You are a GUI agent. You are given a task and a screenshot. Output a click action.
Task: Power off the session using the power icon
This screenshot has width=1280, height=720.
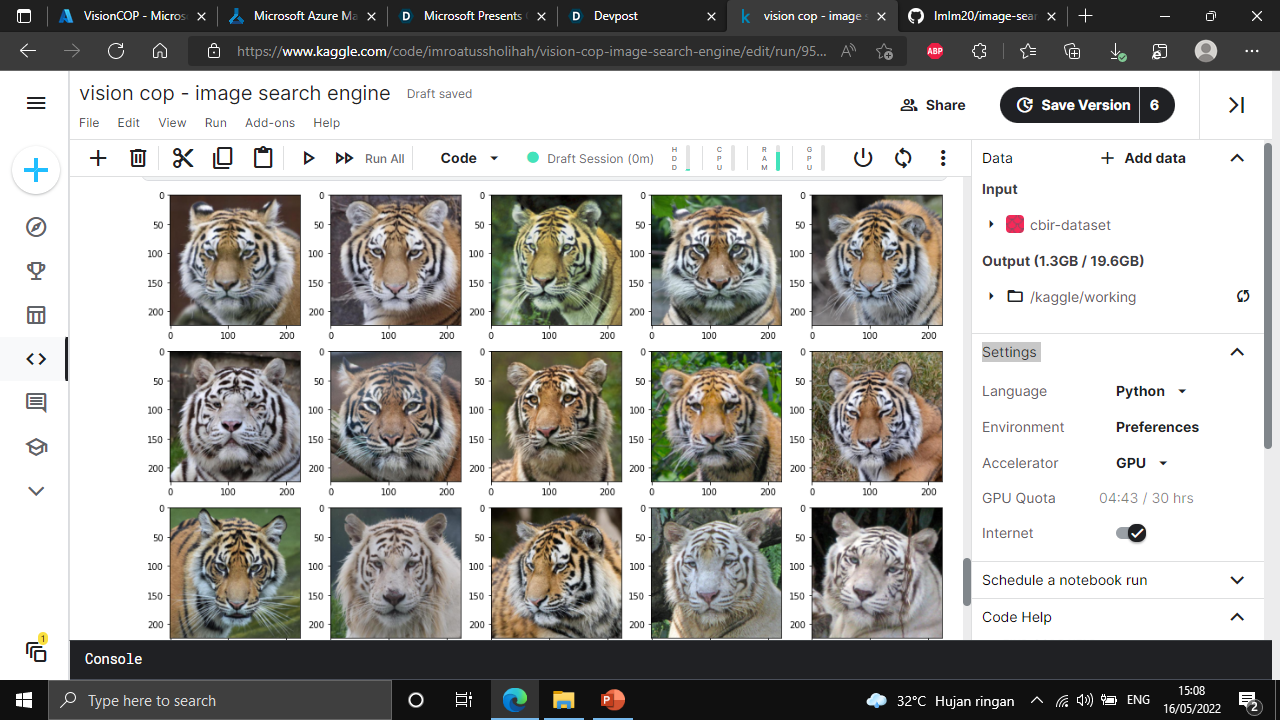point(863,158)
